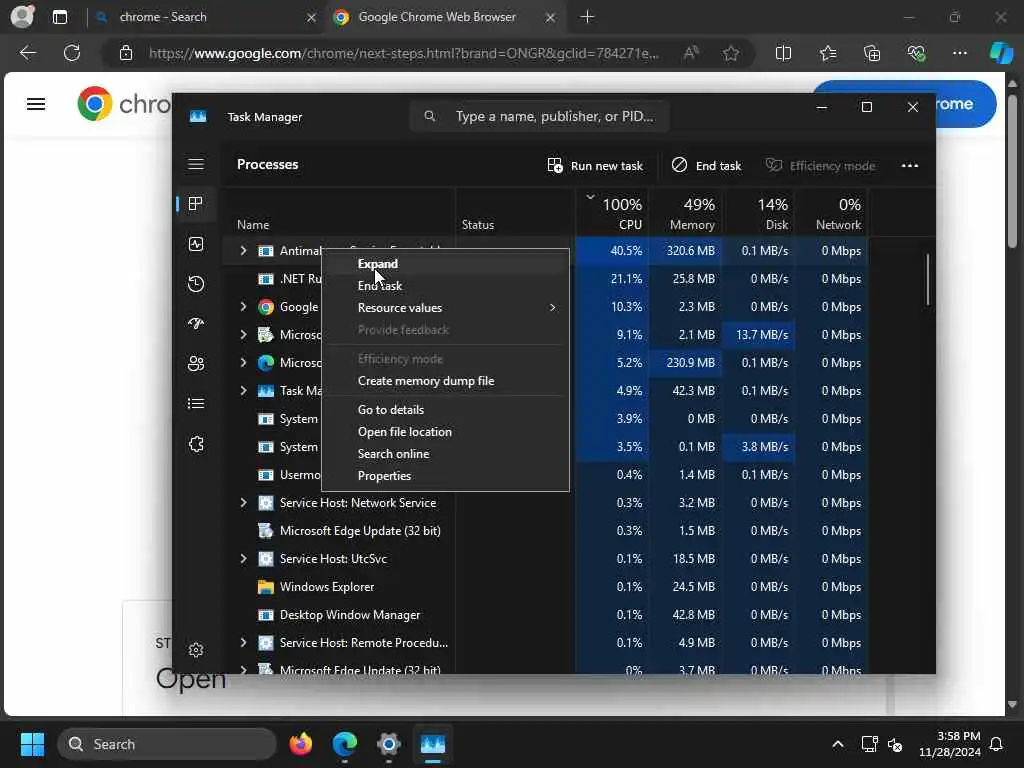Open Users page icon in sidebar

pyautogui.click(x=196, y=364)
